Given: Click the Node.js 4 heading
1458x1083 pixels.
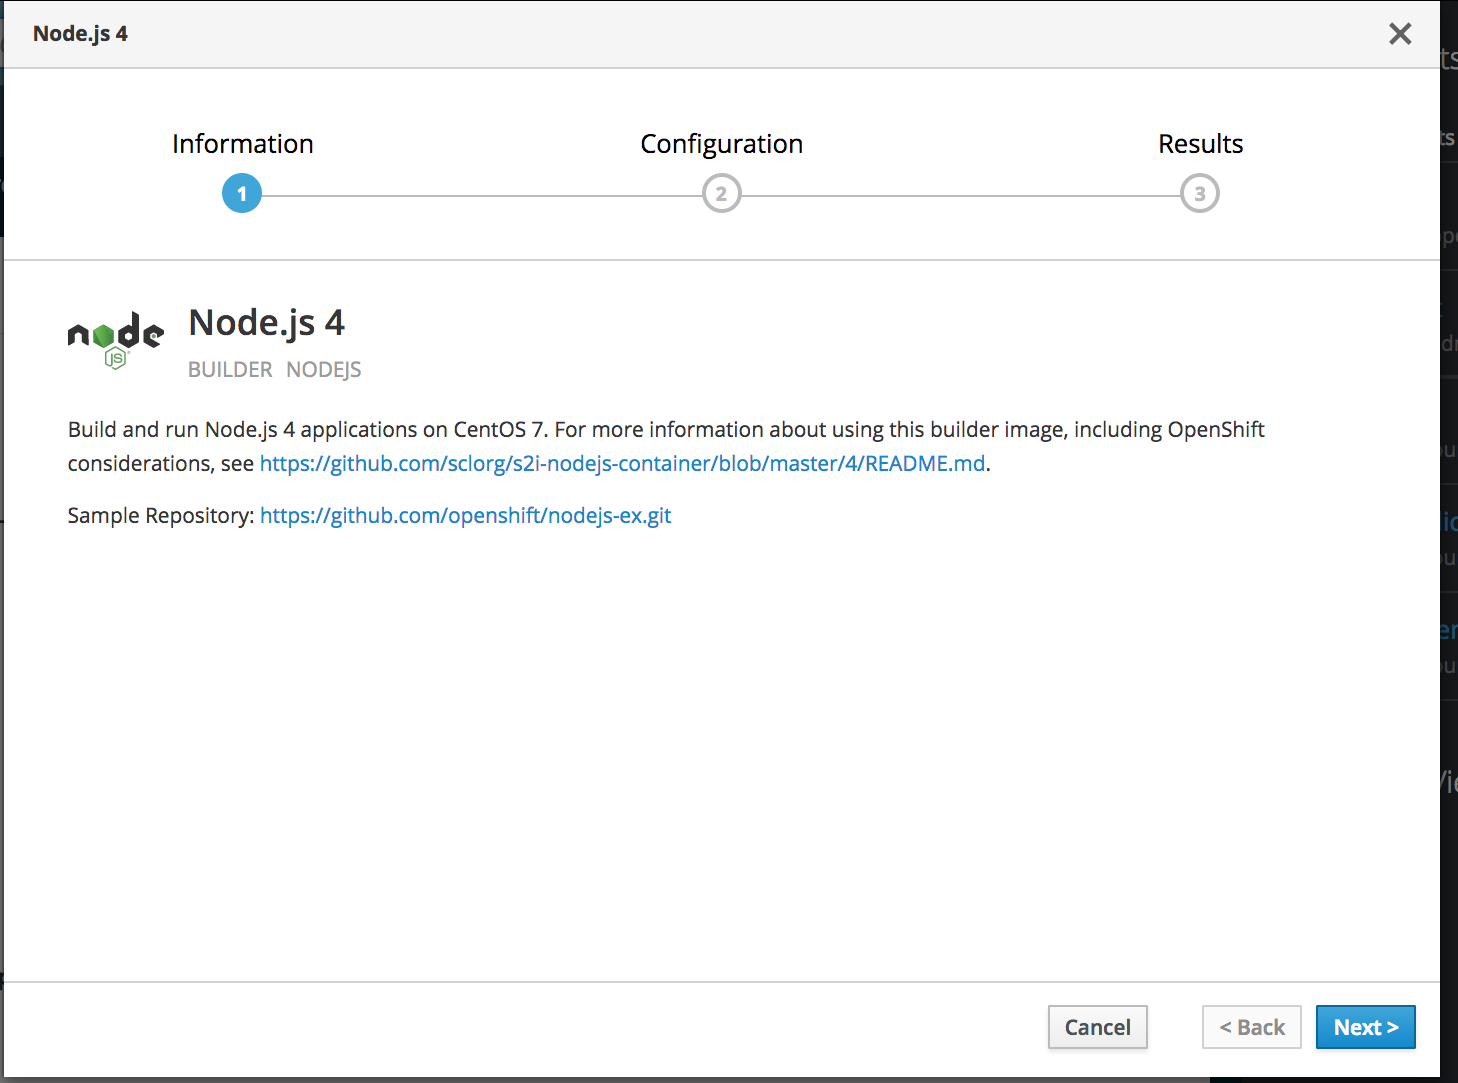Looking at the screenshot, I should pyautogui.click(x=267, y=324).
